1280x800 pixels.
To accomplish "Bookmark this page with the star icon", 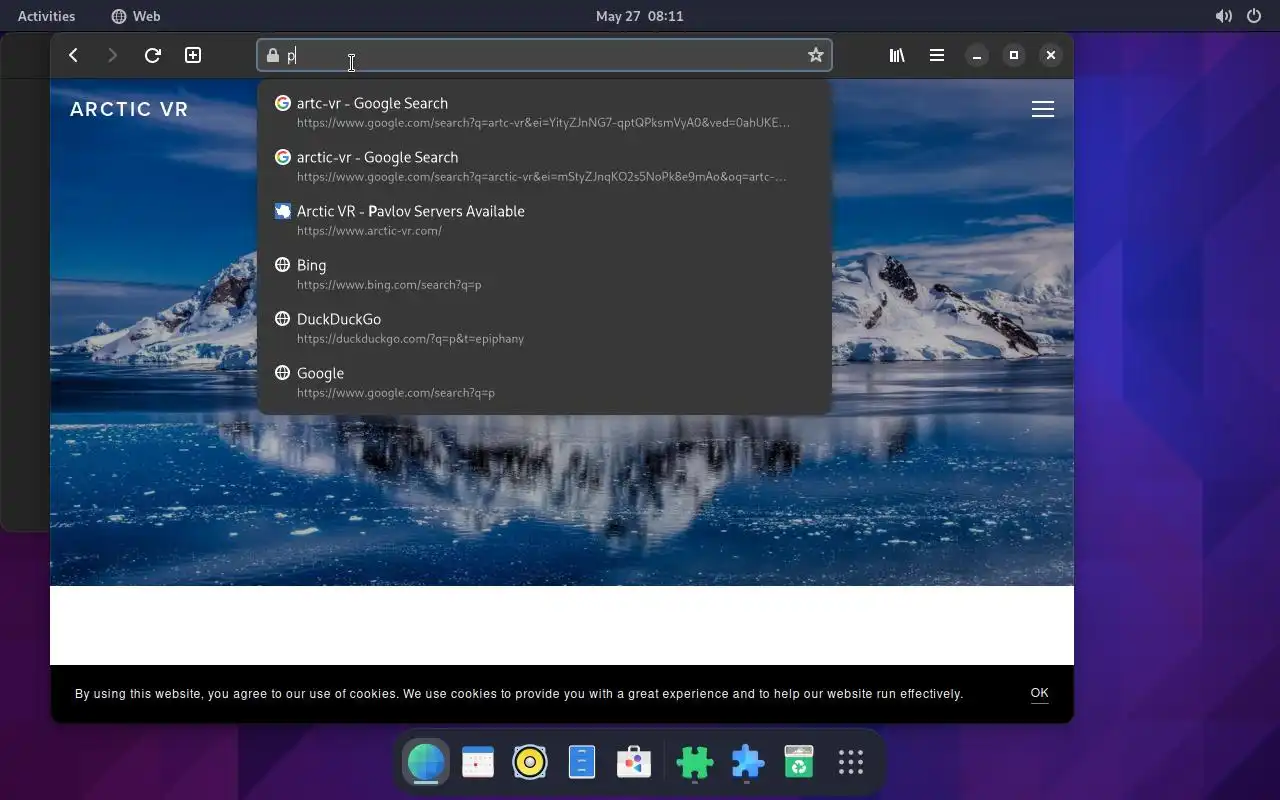I will click(816, 56).
